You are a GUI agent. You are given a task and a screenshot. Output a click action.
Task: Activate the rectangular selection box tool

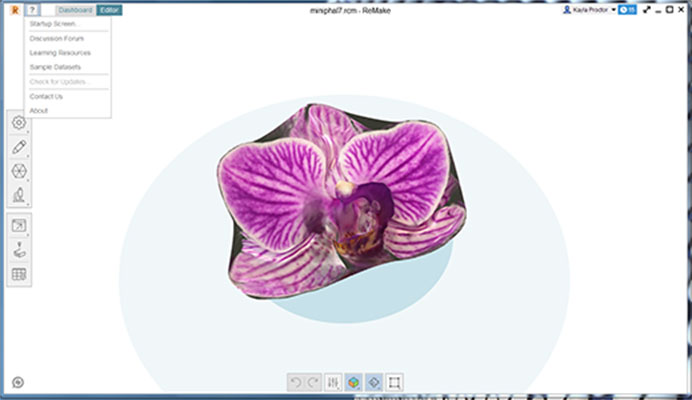394,382
